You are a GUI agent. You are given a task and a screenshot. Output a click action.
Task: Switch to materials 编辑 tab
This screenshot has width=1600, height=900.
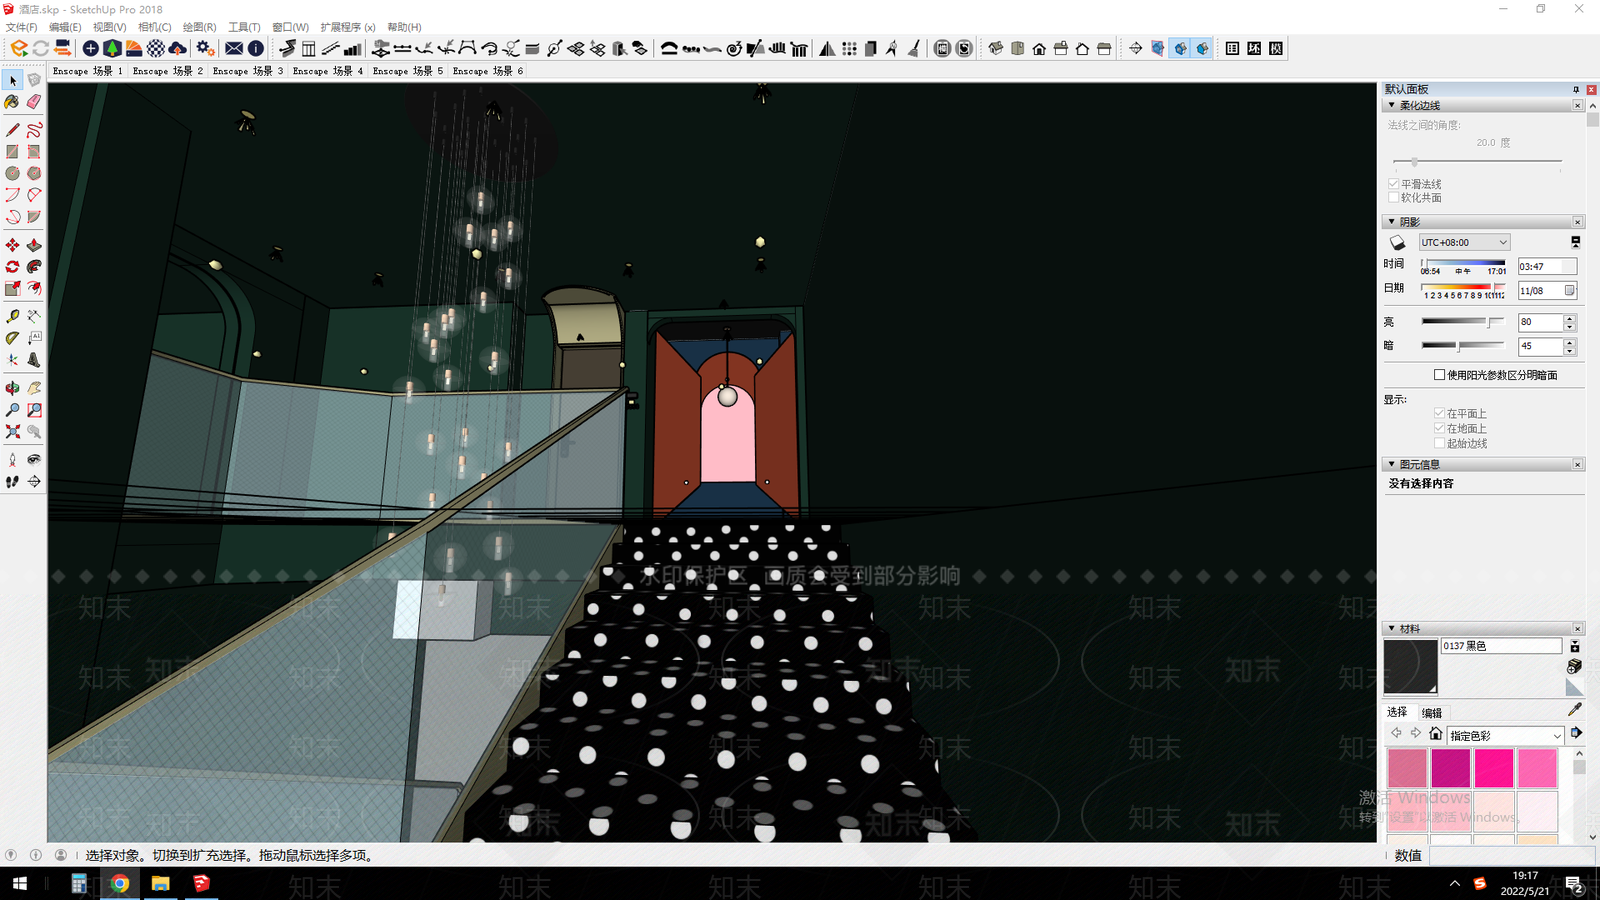1432,713
